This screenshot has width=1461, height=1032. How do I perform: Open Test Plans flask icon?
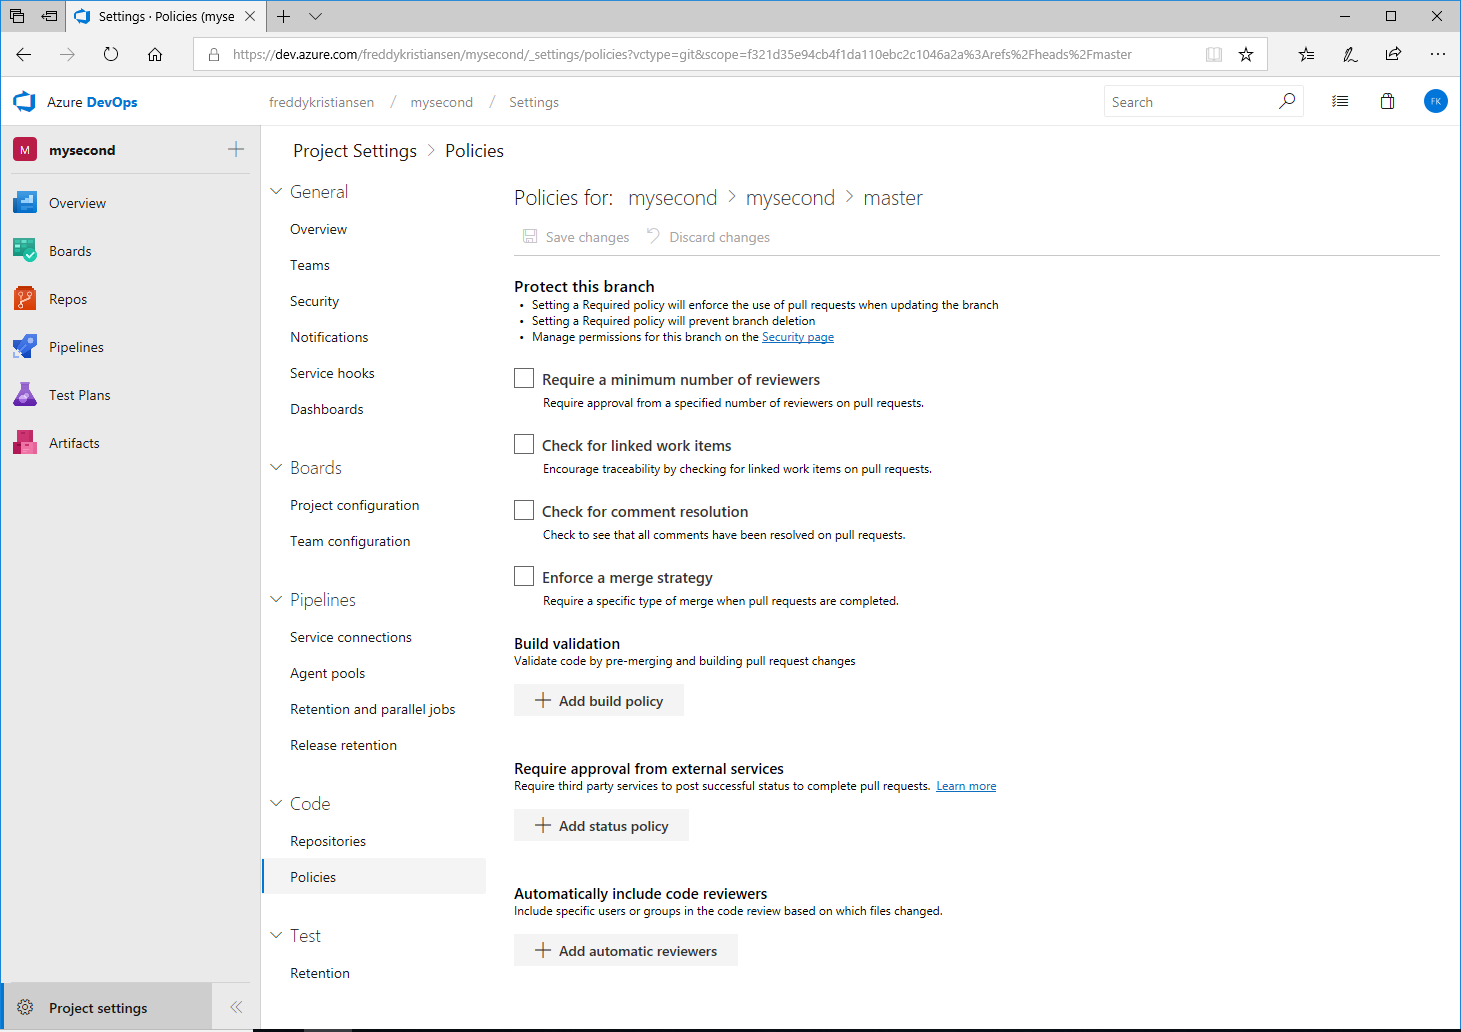[x=25, y=395]
